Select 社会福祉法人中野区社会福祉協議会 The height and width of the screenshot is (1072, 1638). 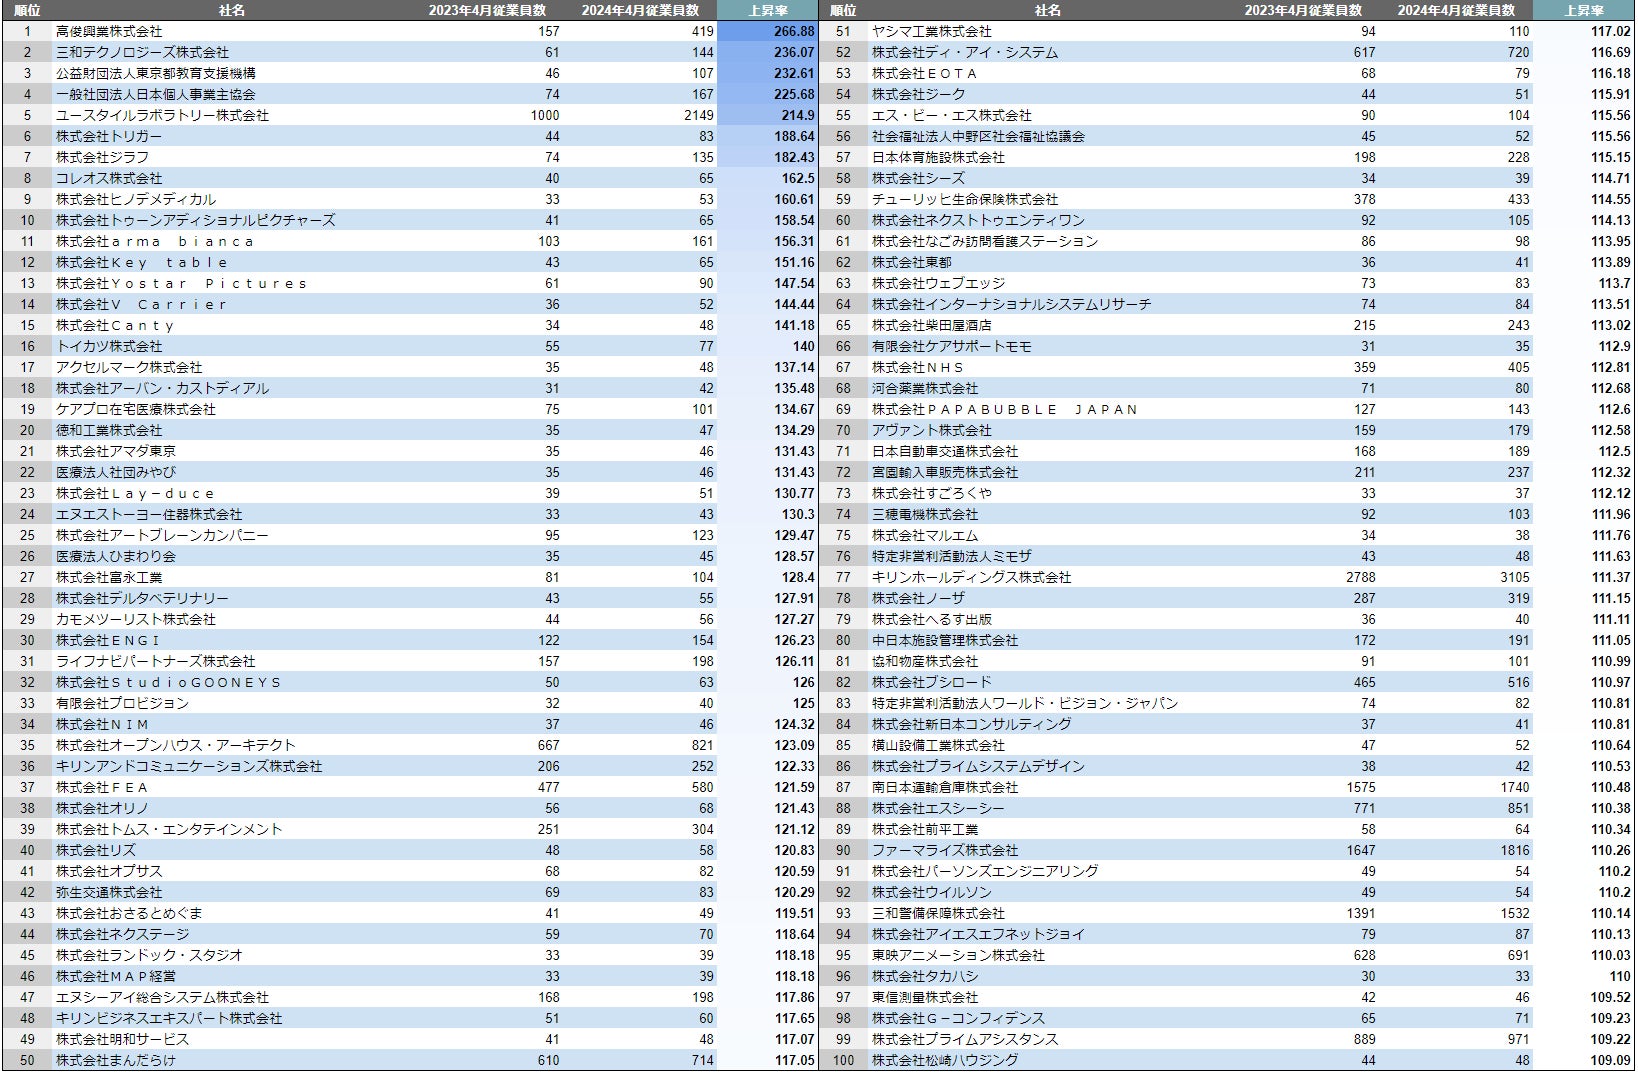pos(978,136)
